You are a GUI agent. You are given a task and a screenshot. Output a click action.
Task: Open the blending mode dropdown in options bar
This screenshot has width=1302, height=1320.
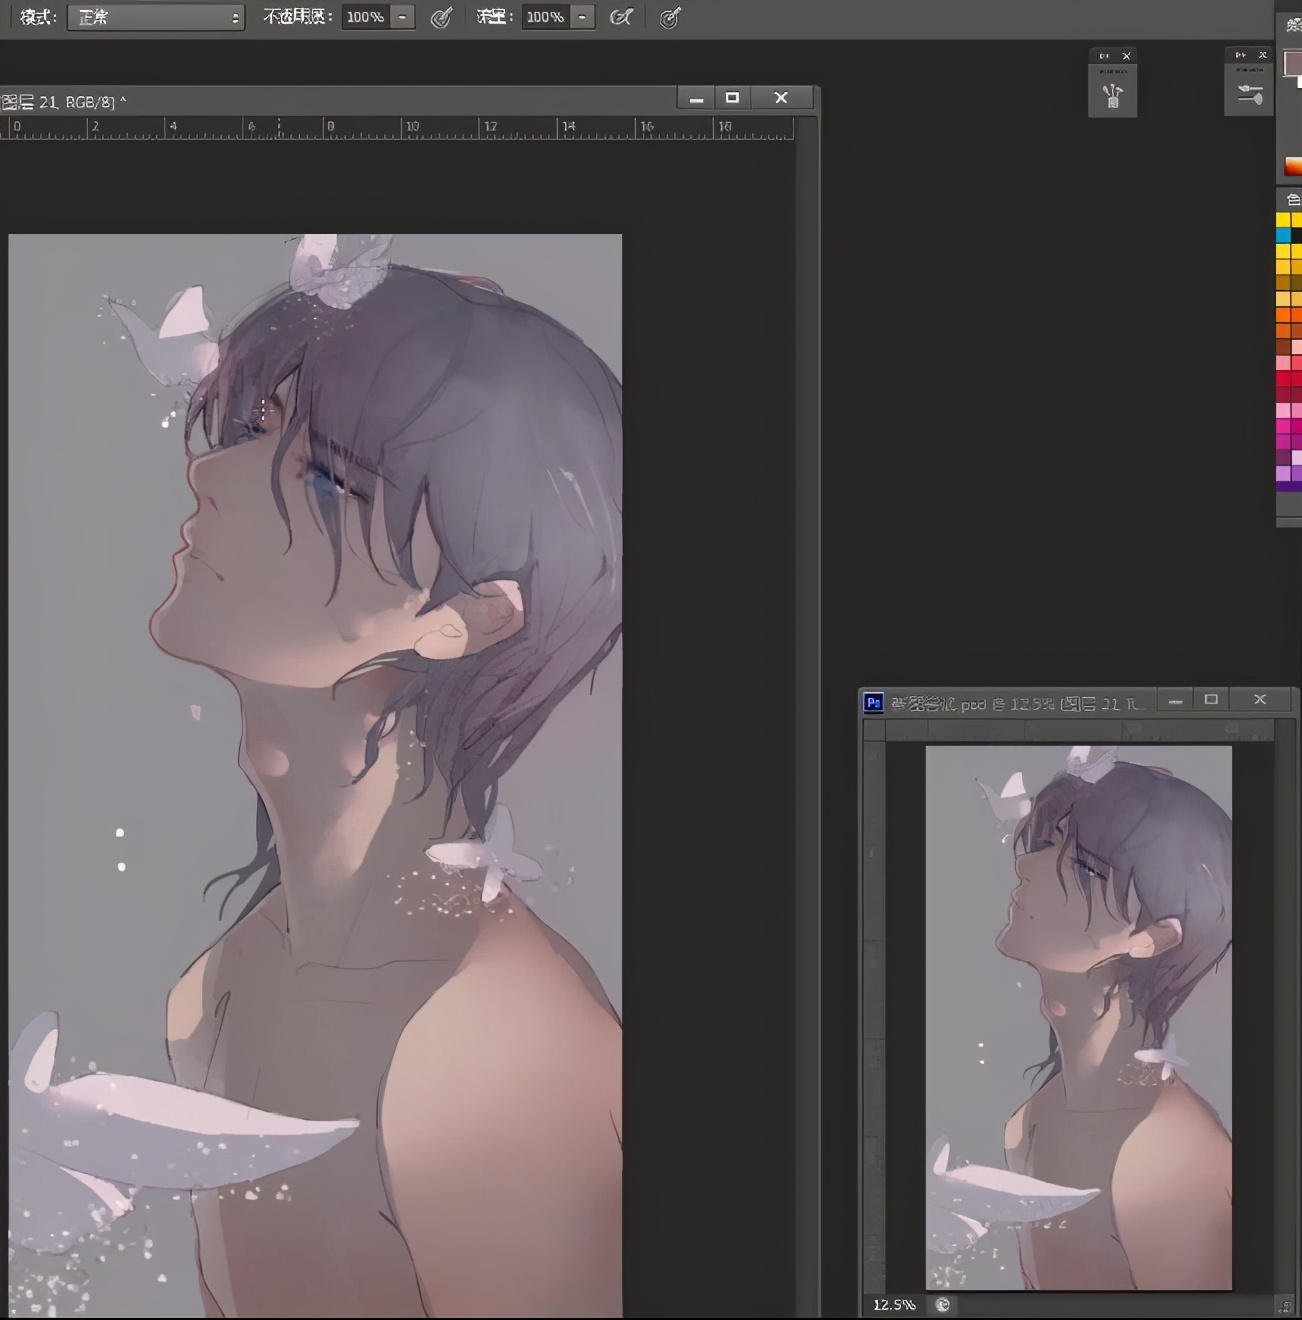click(x=156, y=17)
